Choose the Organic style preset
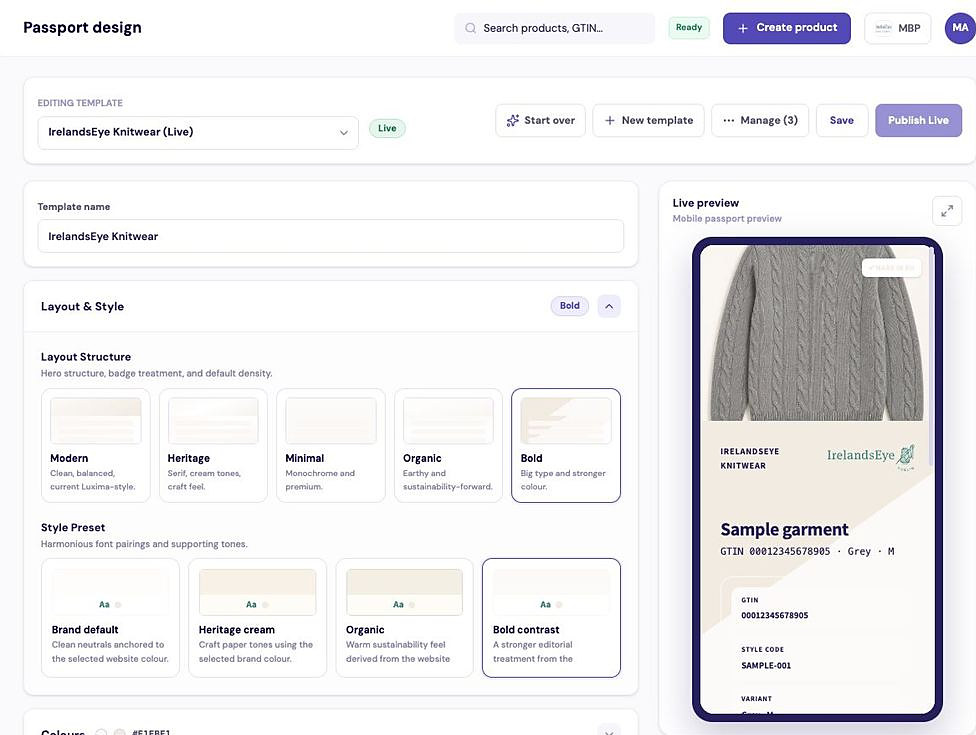Viewport: 976px width, 735px height. [404, 617]
